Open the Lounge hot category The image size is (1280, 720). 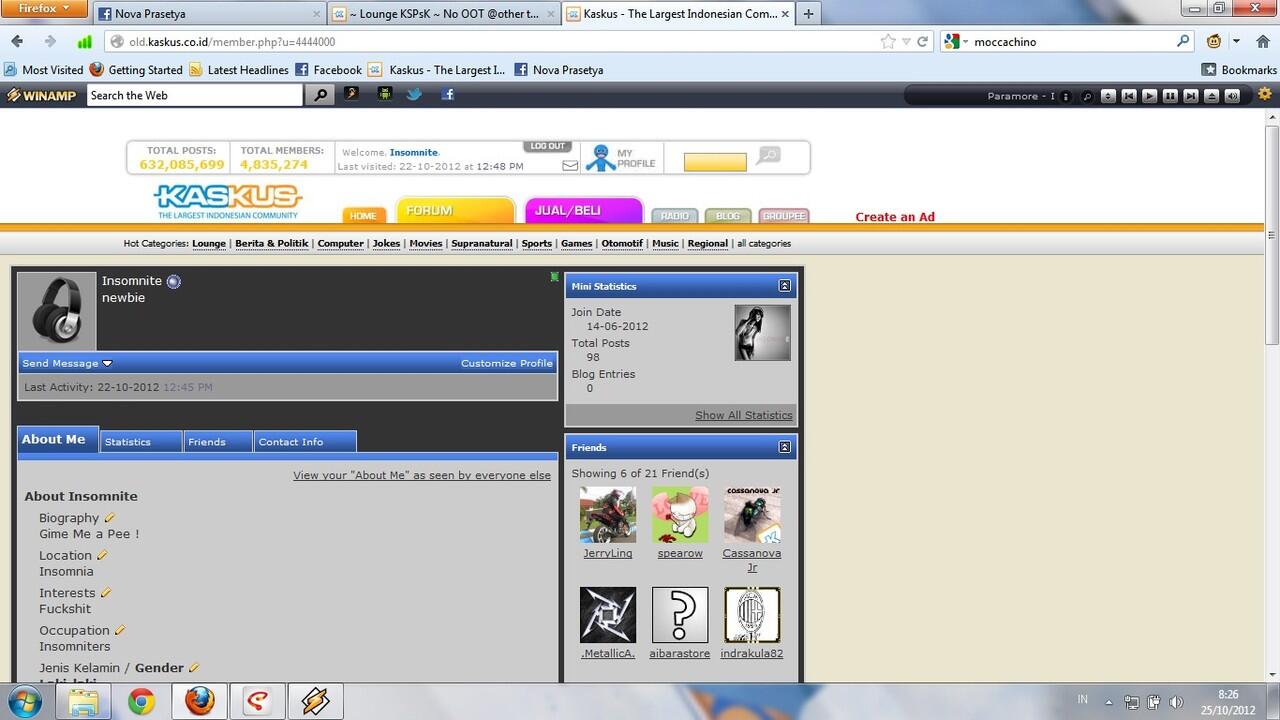(x=209, y=243)
